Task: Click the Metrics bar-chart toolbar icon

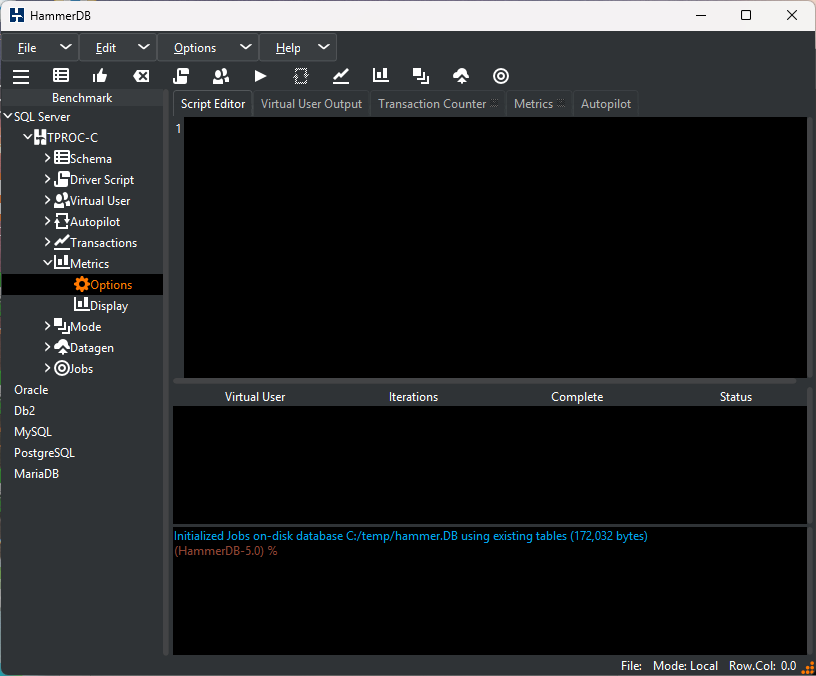Action: pyautogui.click(x=381, y=75)
